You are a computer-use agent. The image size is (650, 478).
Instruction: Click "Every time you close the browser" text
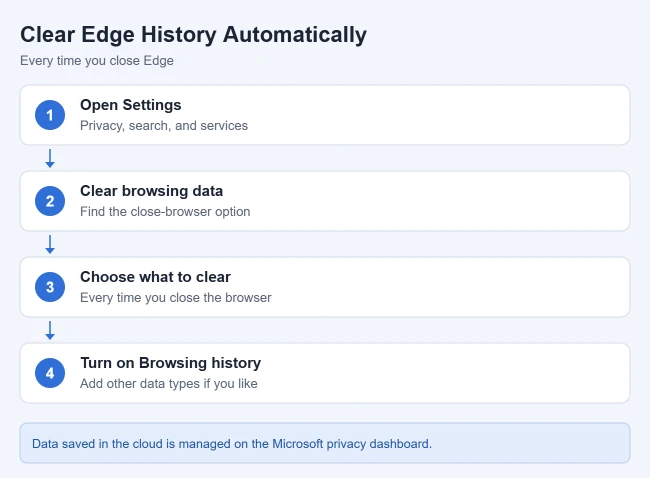click(175, 298)
